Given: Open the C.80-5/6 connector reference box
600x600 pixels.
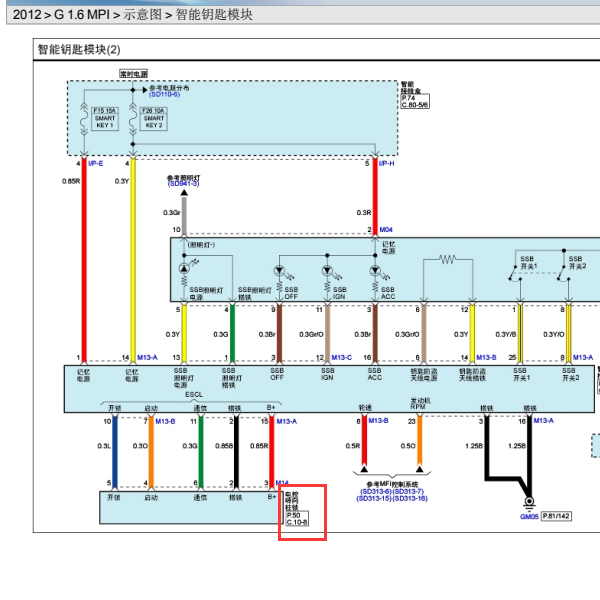Looking at the screenshot, I should [415, 105].
